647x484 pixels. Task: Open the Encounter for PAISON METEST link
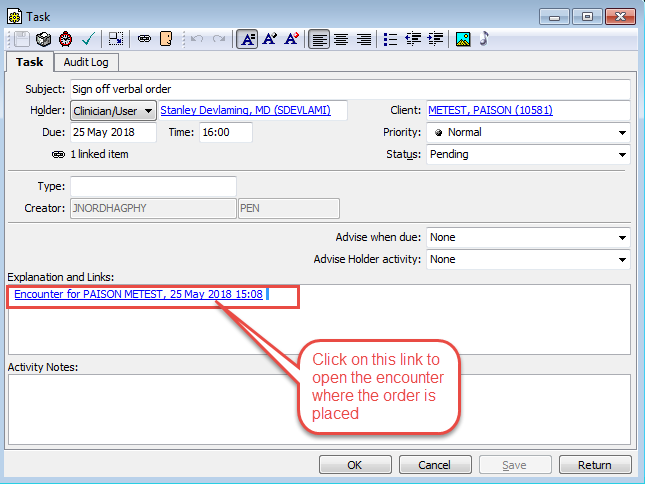pyautogui.click(x=138, y=295)
